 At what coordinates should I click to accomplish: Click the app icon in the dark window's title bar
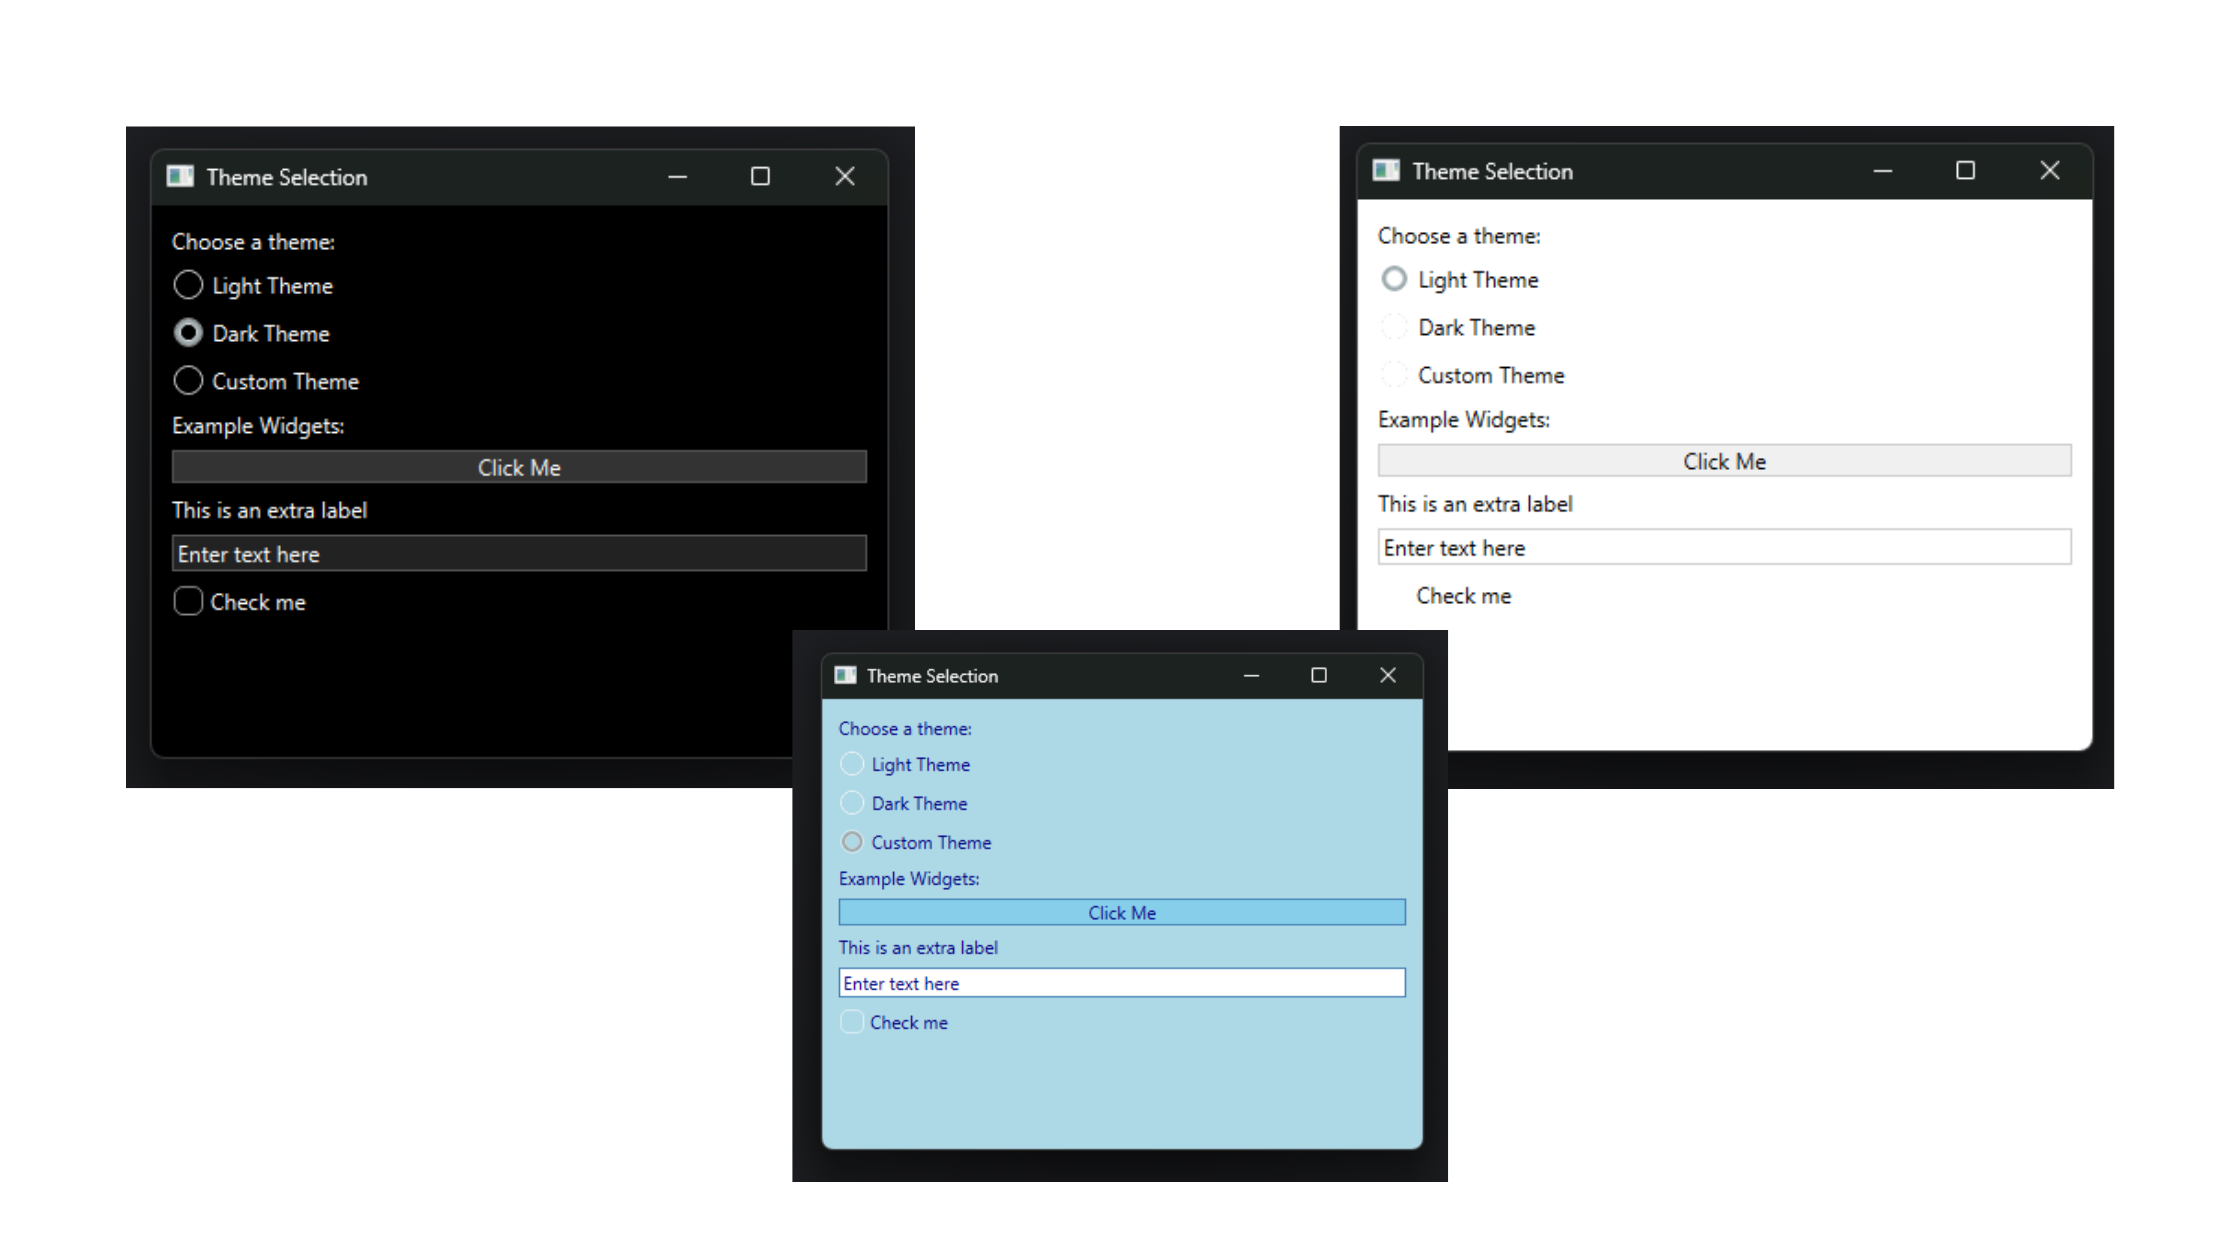click(x=181, y=176)
